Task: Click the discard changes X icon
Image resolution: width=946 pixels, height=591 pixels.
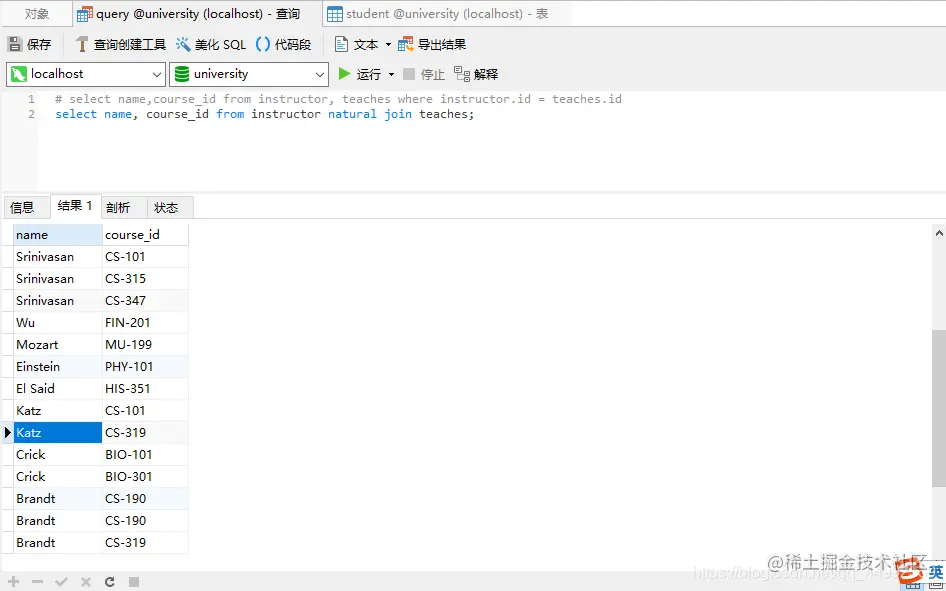Action: pyautogui.click(x=86, y=582)
